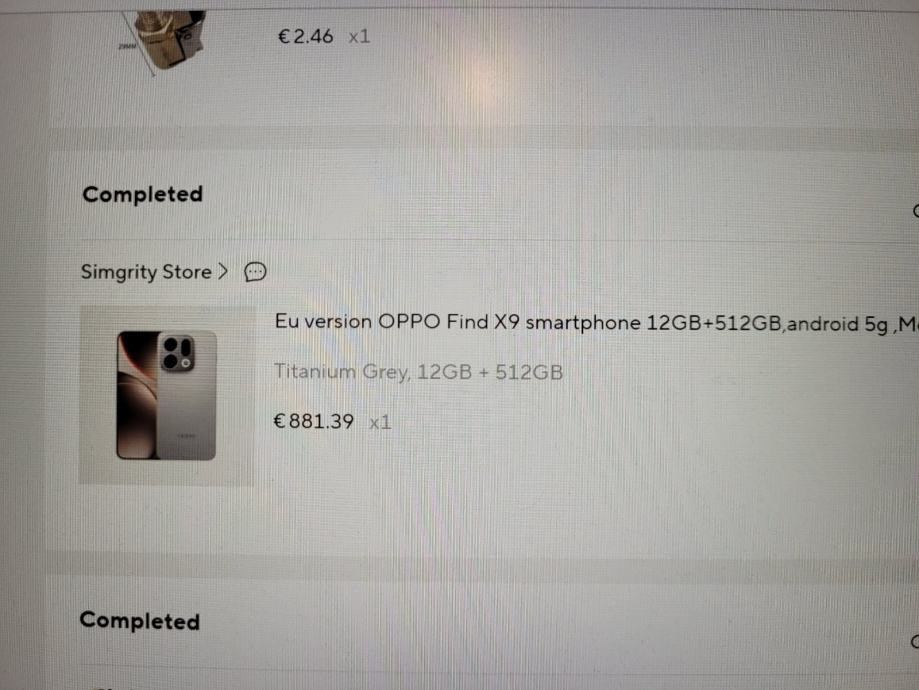Image resolution: width=919 pixels, height=690 pixels.
Task: Click the Eu version OPPO Find X9 title
Action: (597, 323)
